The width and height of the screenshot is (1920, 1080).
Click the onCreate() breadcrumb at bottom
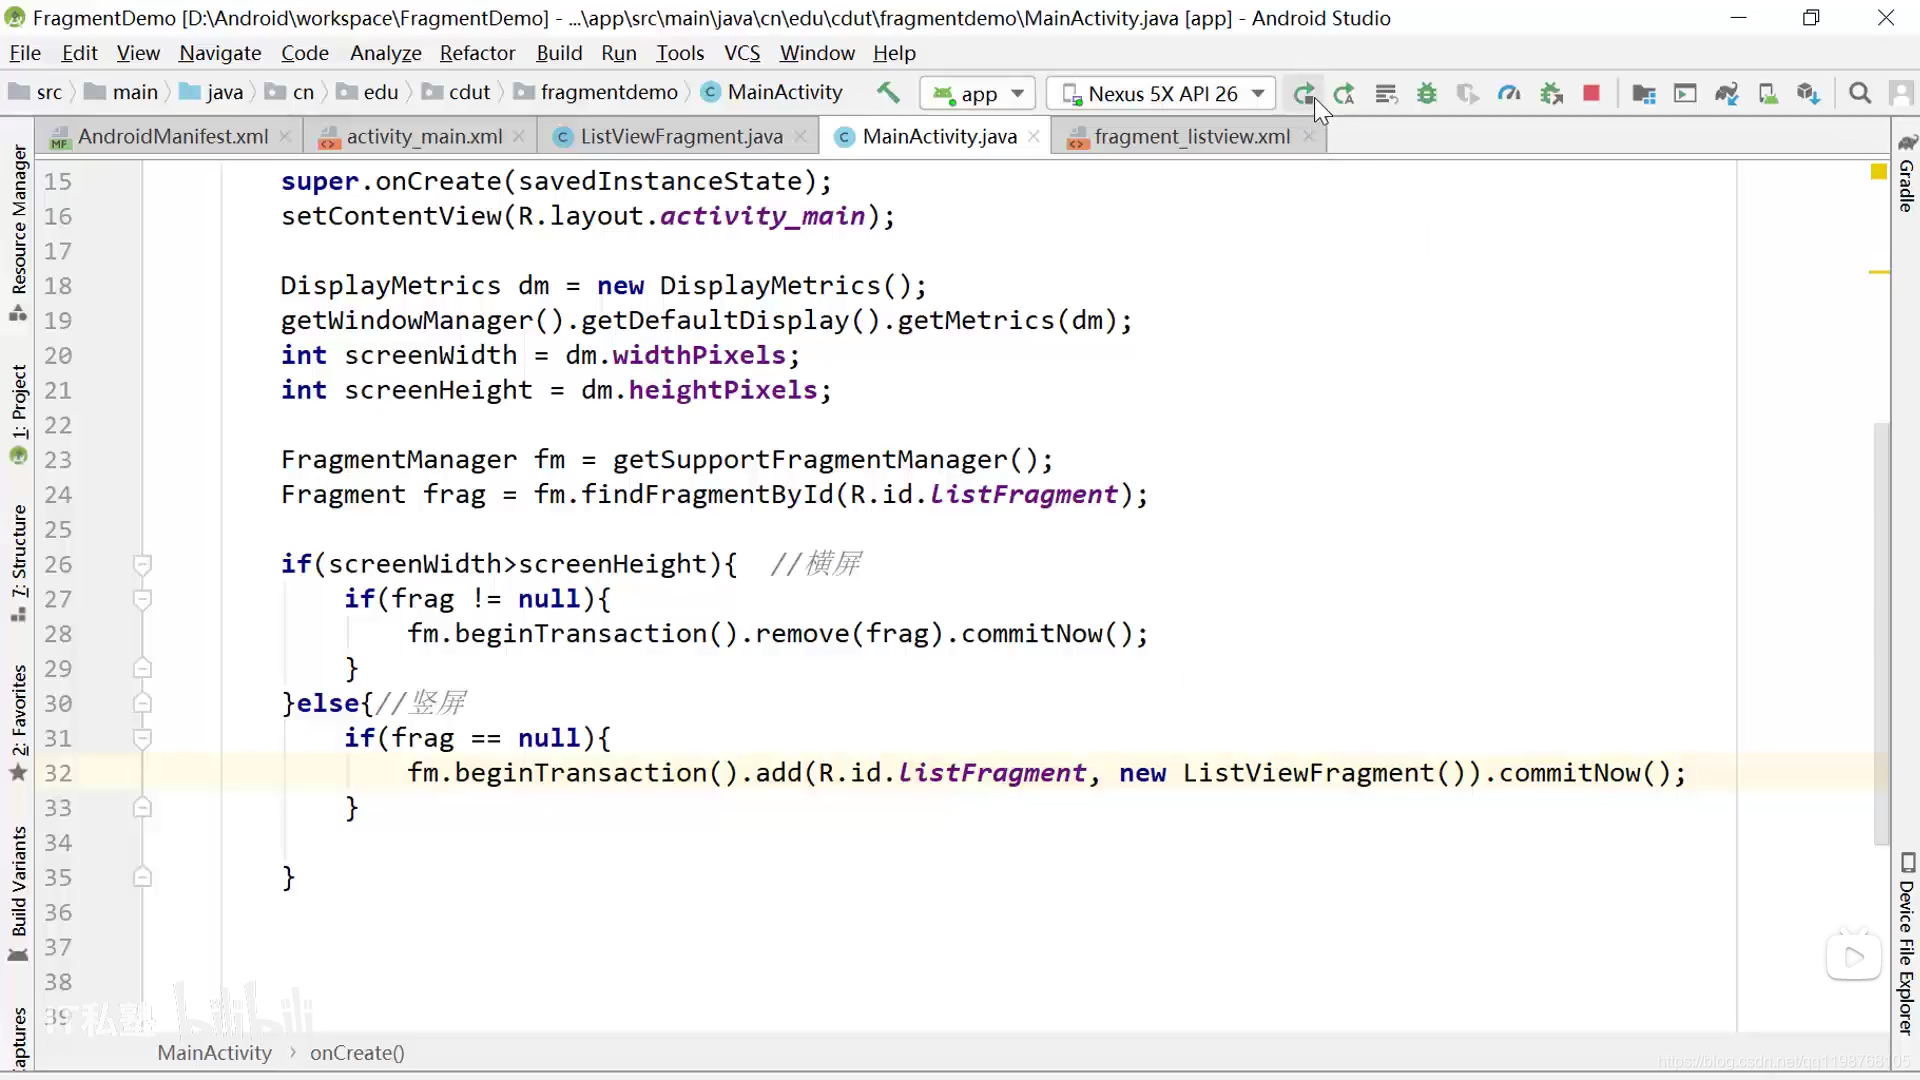point(357,1053)
